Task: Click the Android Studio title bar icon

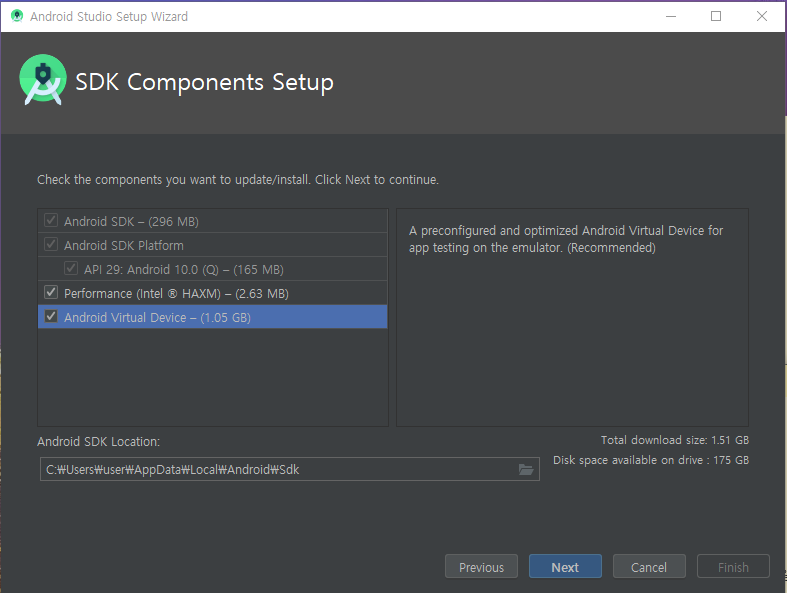Action: (x=17, y=16)
